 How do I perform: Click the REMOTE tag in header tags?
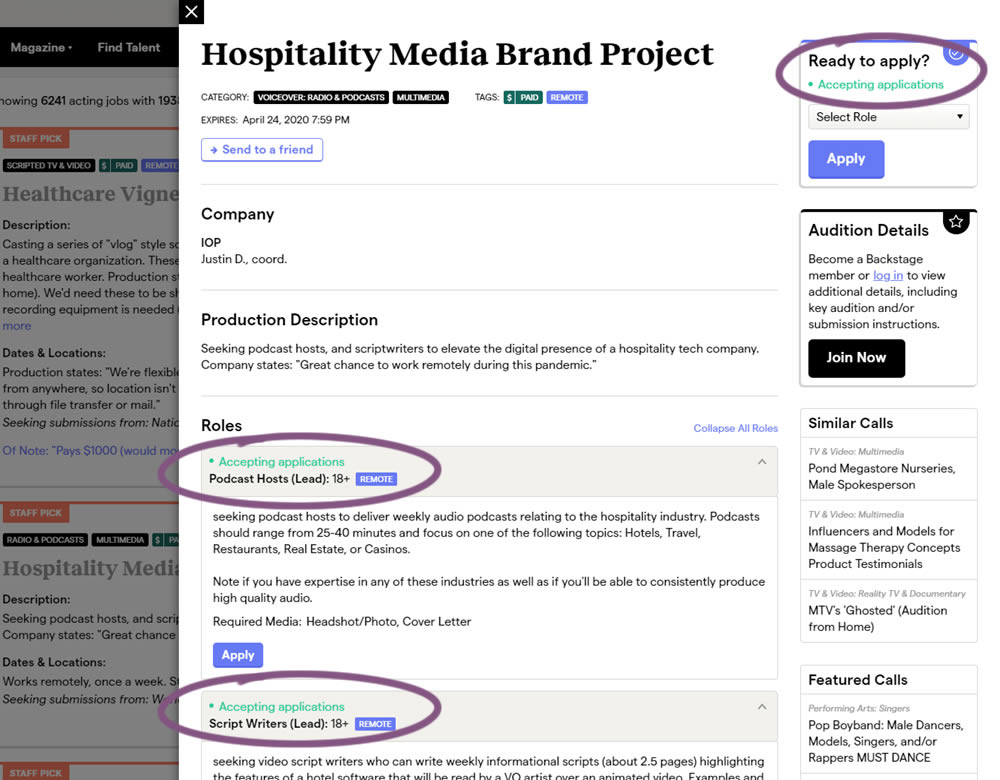(x=567, y=98)
